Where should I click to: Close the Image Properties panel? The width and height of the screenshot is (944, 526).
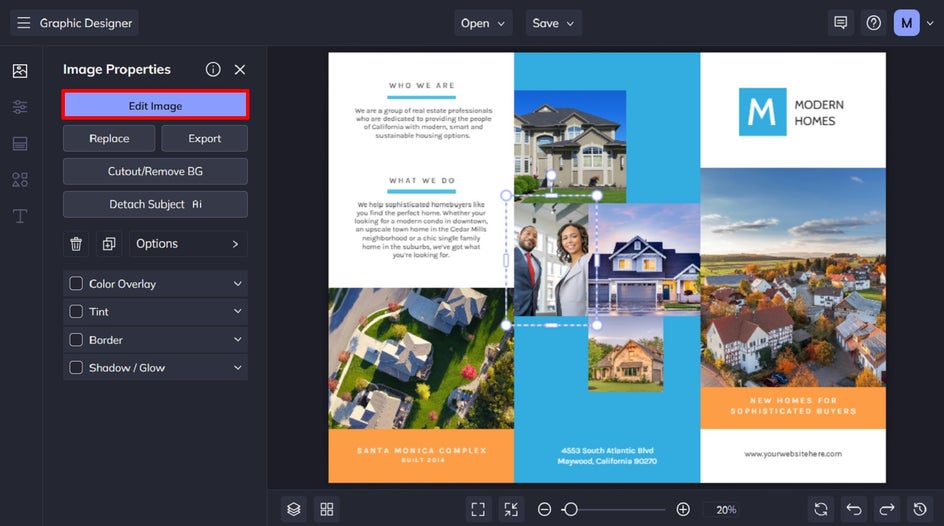point(240,69)
